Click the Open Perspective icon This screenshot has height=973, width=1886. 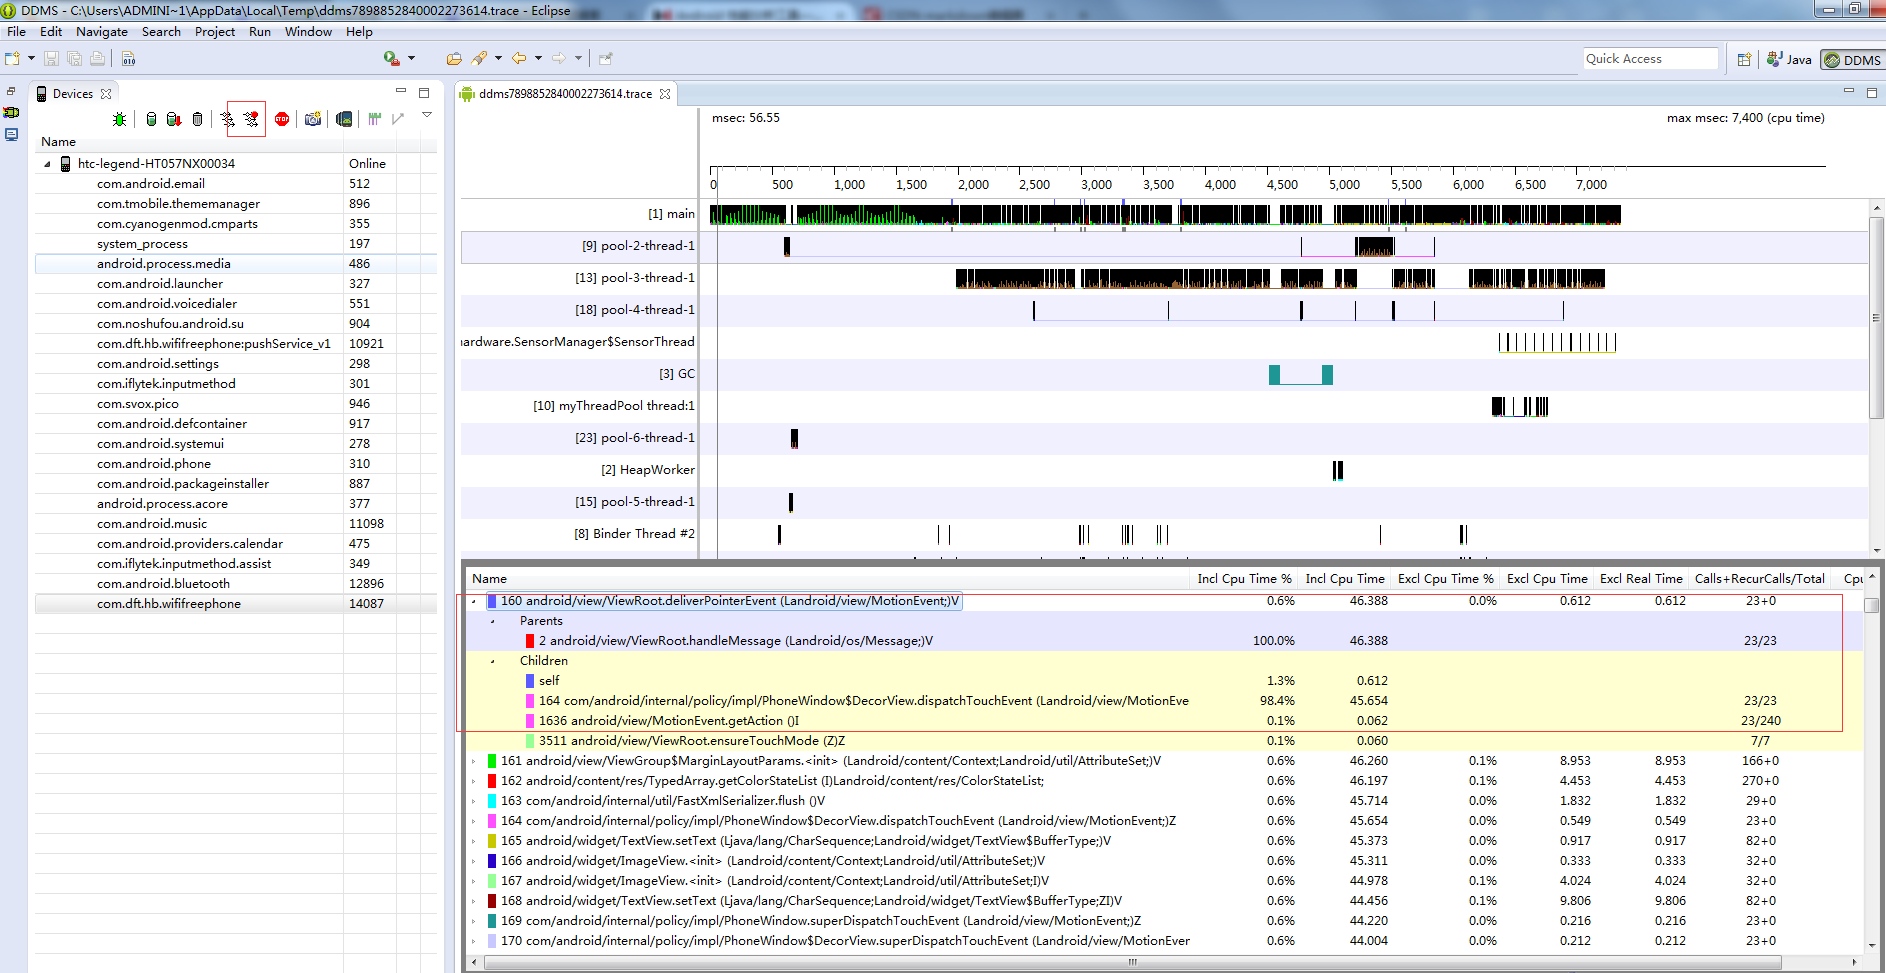pos(1744,60)
